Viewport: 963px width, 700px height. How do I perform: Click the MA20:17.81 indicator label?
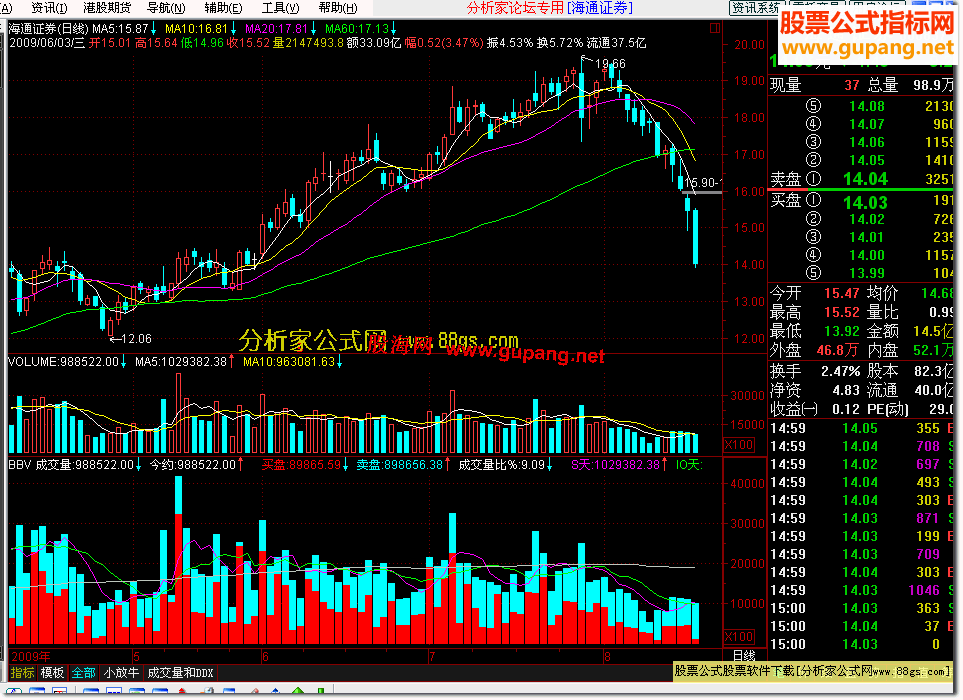(276, 29)
